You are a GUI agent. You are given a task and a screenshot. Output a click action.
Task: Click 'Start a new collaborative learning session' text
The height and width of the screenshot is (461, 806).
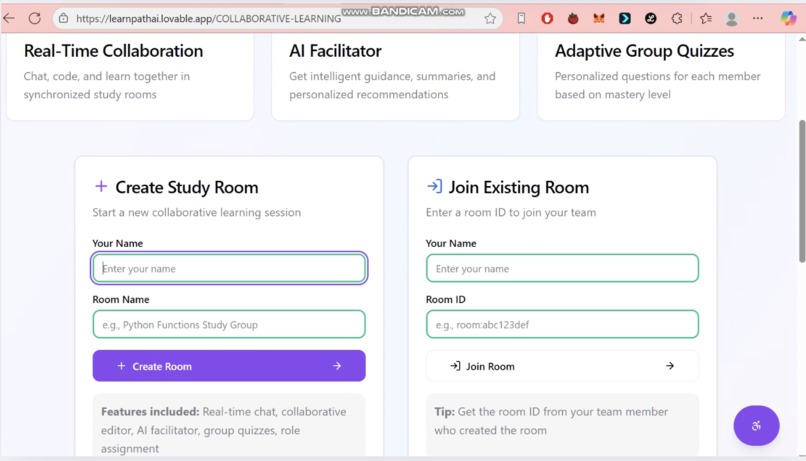196,212
